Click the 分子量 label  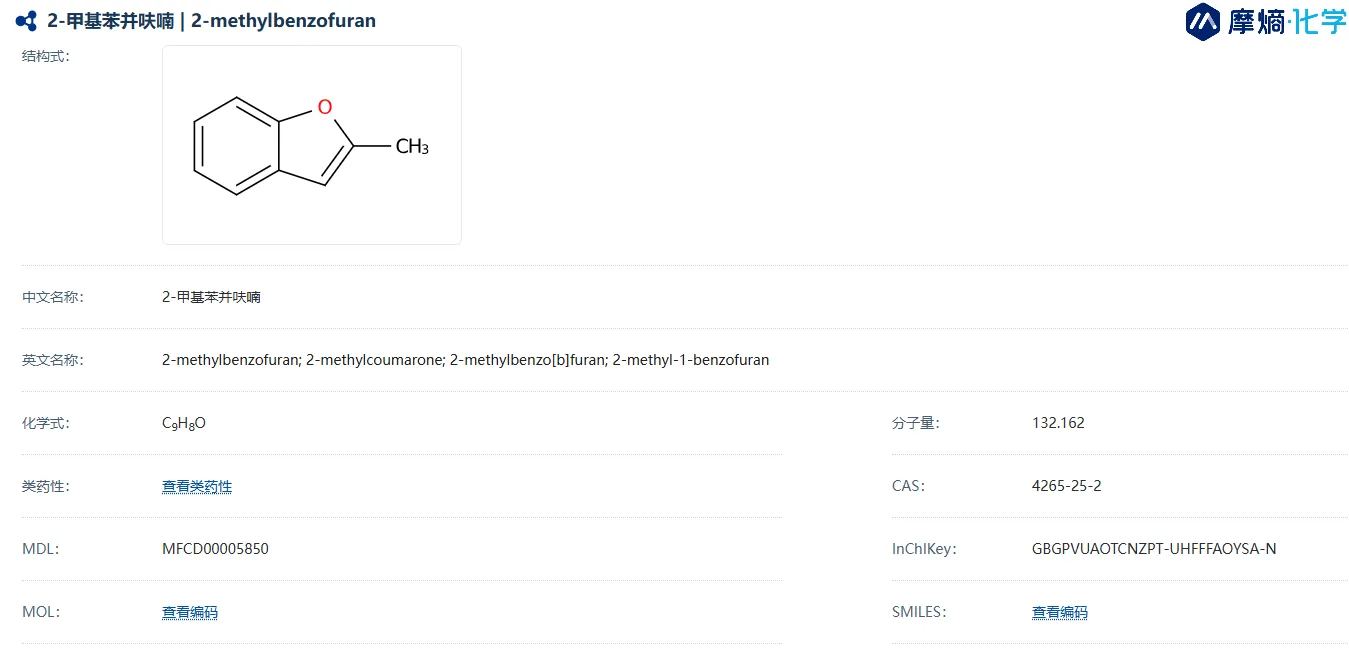coord(916,423)
